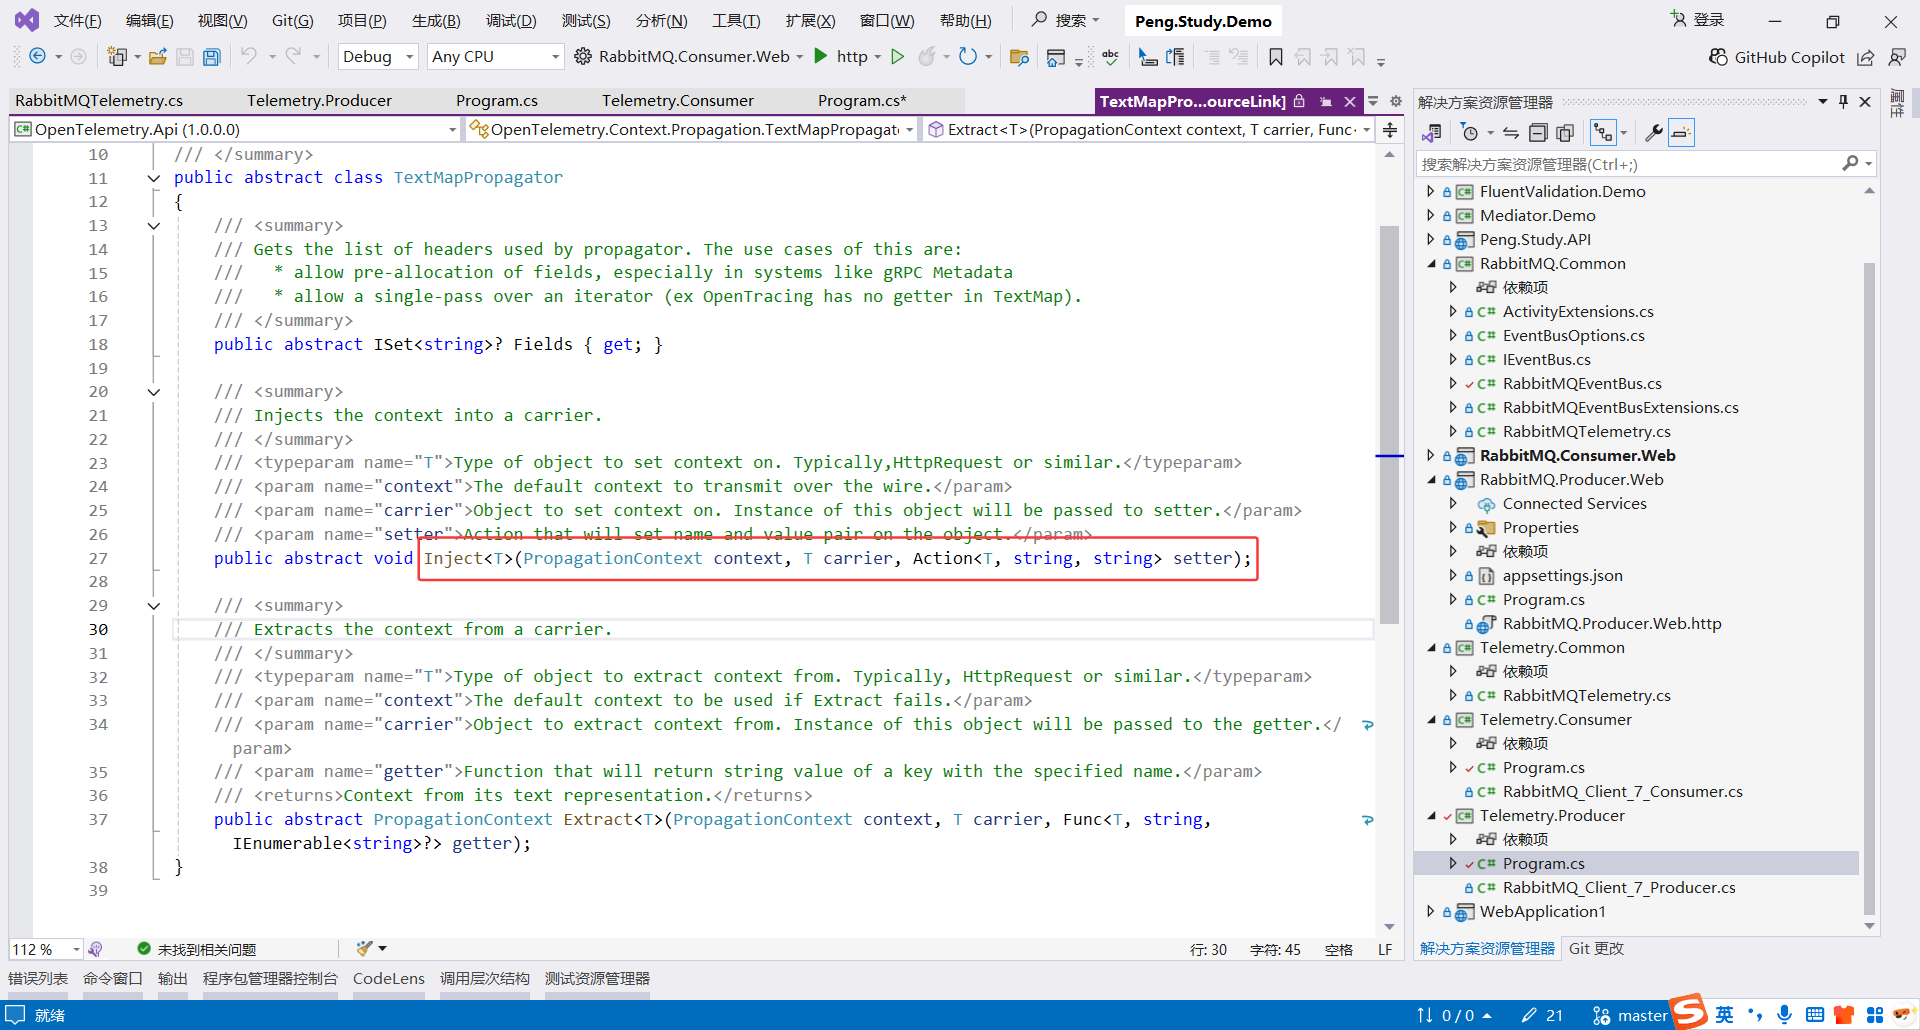The height and width of the screenshot is (1030, 1920).
Task: Switch to the Program.cs* tab
Action: pos(862,101)
